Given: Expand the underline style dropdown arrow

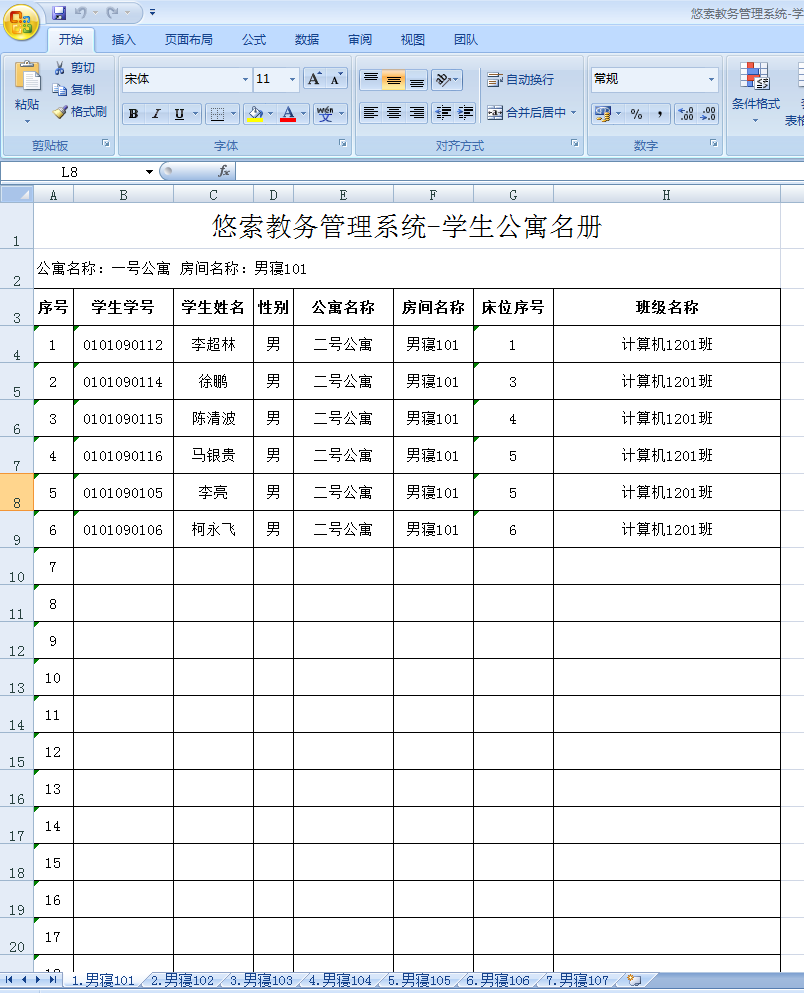Looking at the screenshot, I should point(196,114).
